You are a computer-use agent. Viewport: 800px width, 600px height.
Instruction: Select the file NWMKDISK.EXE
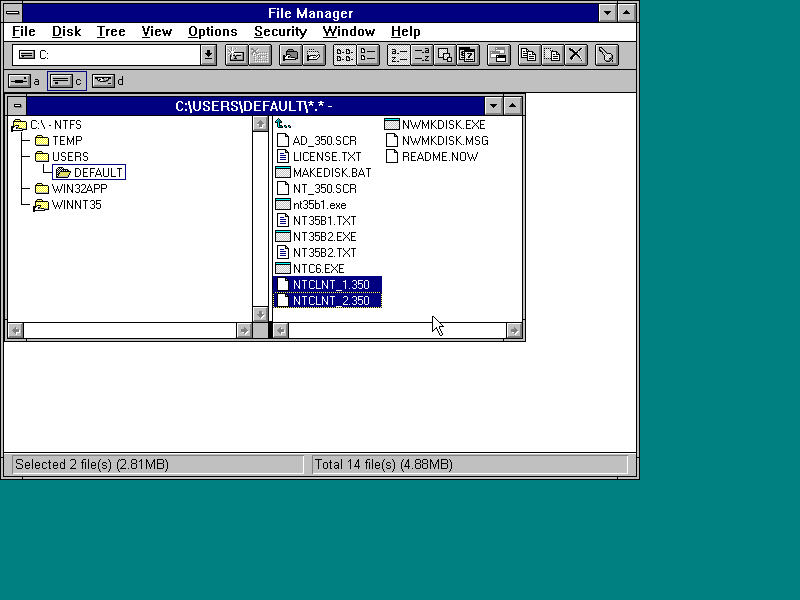[435, 125]
